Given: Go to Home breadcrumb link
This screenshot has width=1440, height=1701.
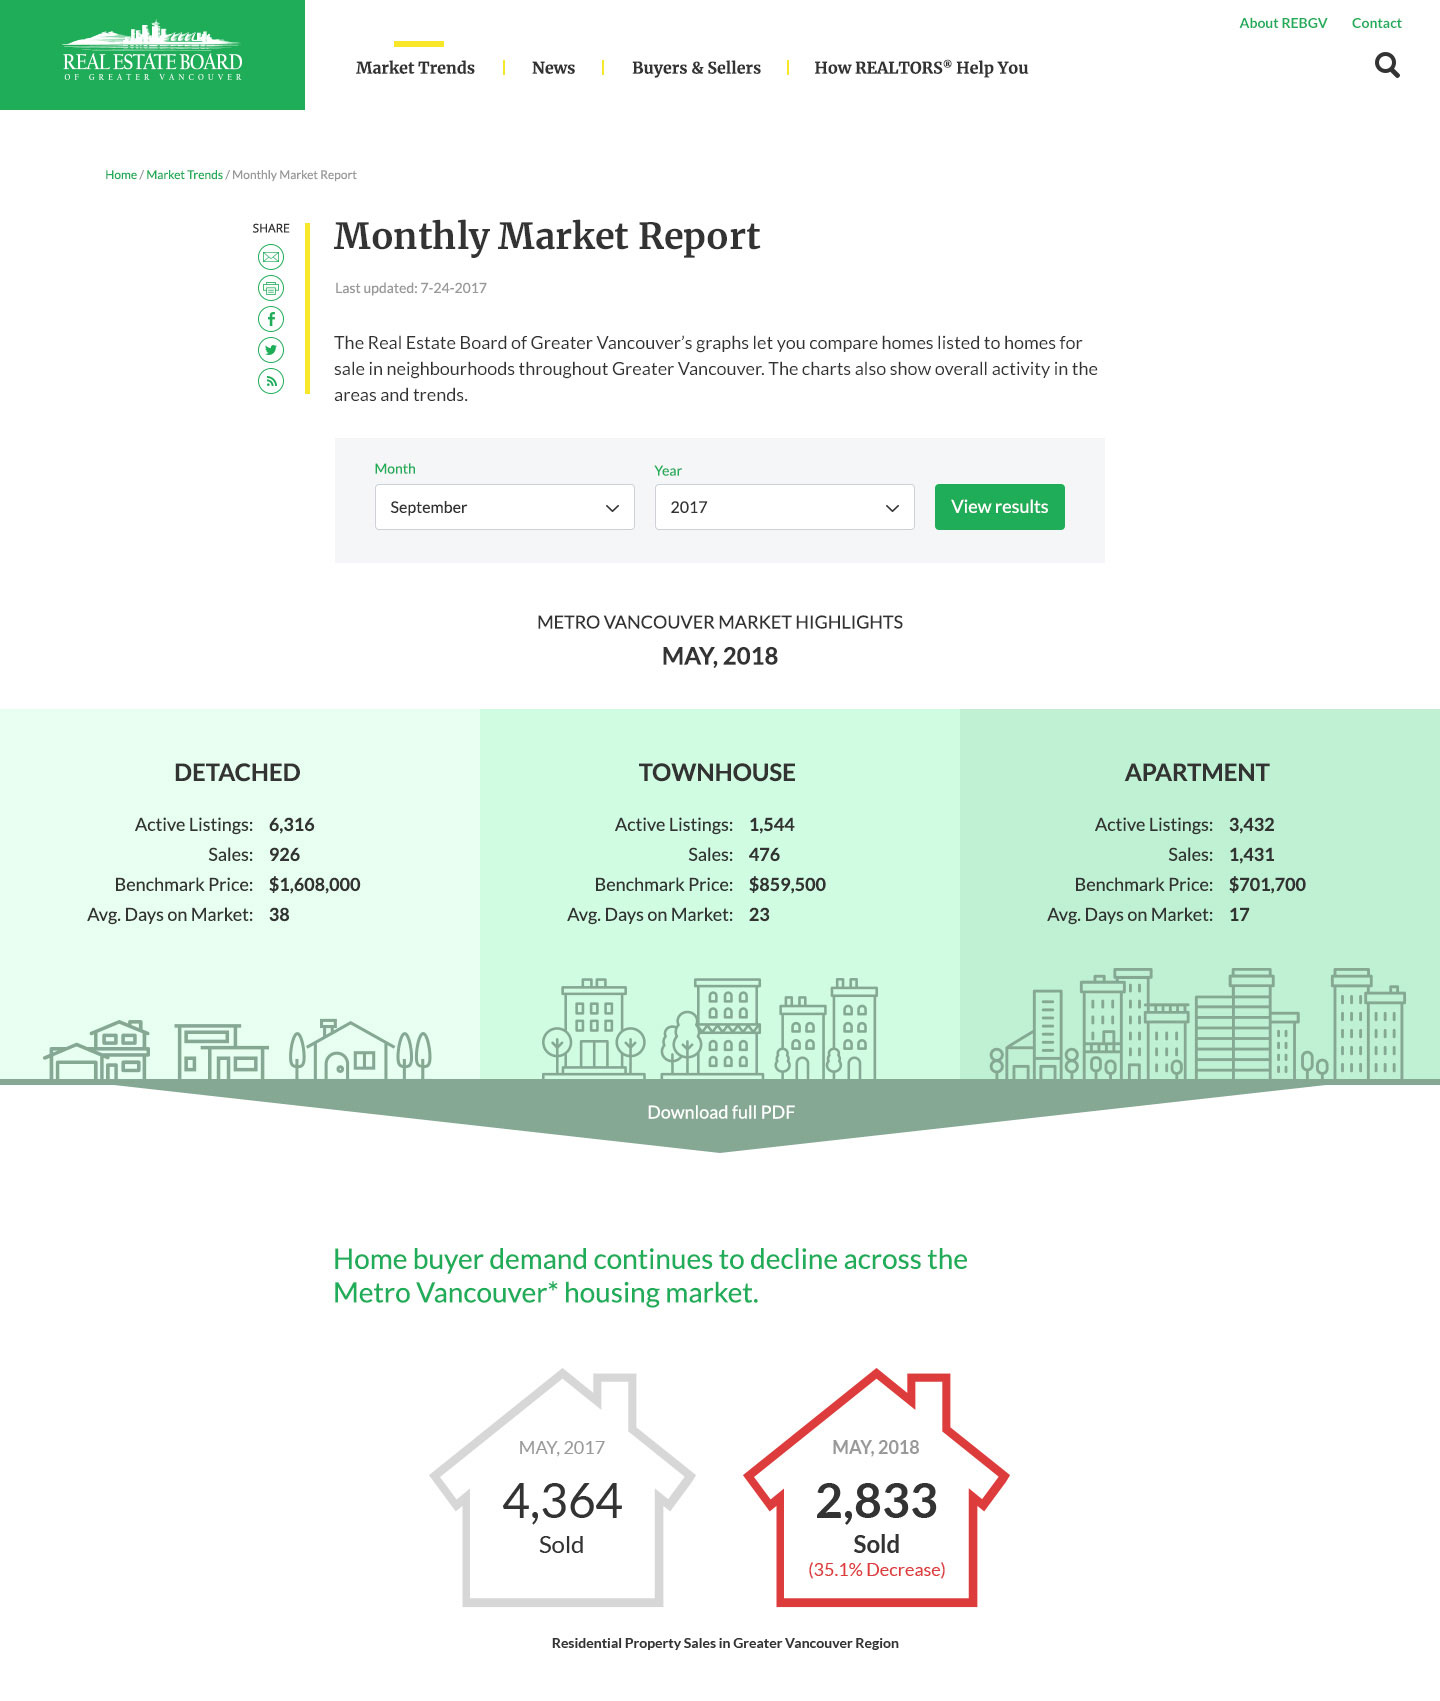Looking at the screenshot, I should point(121,175).
